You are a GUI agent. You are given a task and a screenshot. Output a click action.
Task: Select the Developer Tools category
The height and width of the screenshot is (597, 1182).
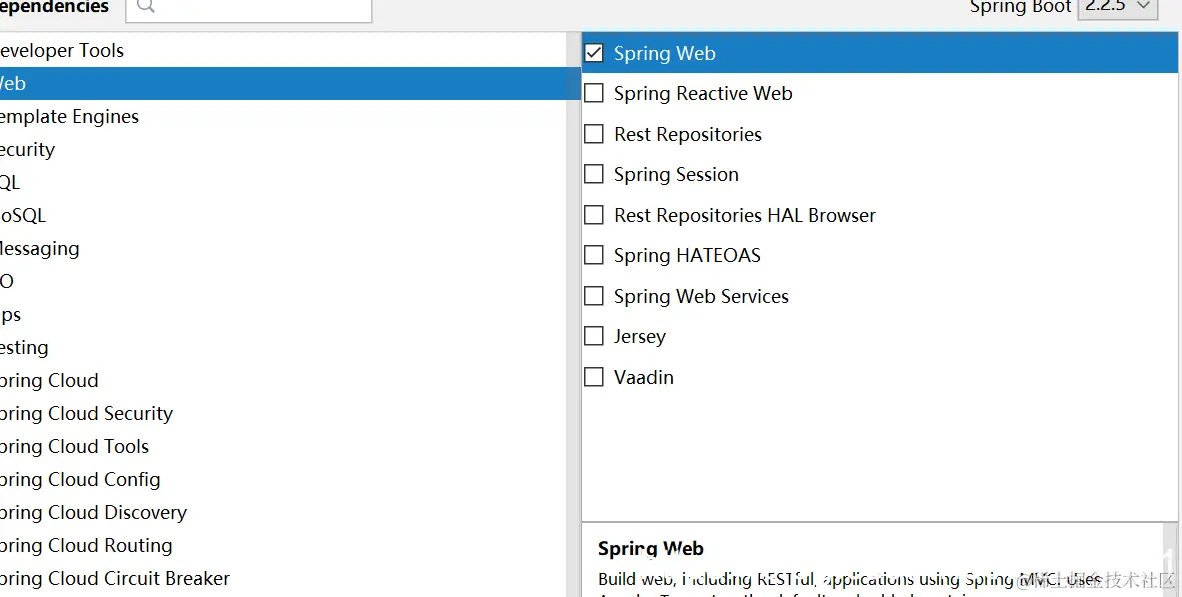click(x=285, y=51)
